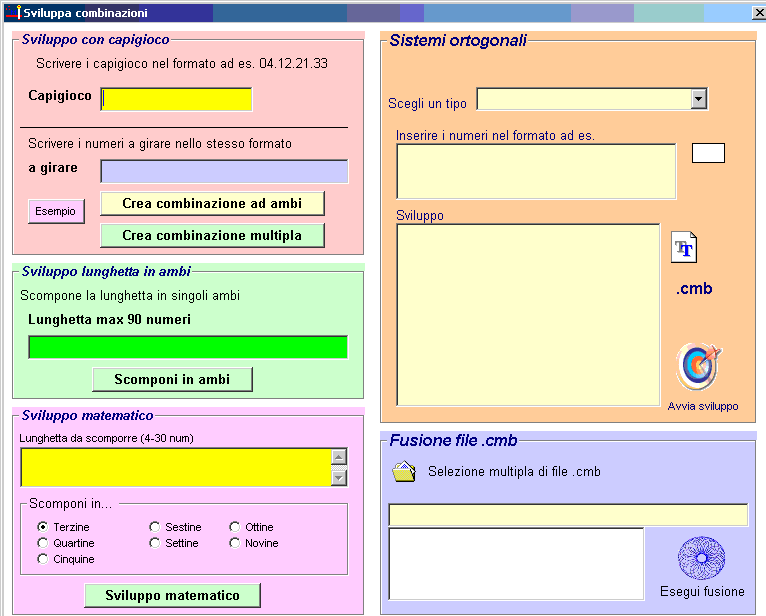Click Scomponi in ambi button
The height and width of the screenshot is (616, 766).
[172, 380]
